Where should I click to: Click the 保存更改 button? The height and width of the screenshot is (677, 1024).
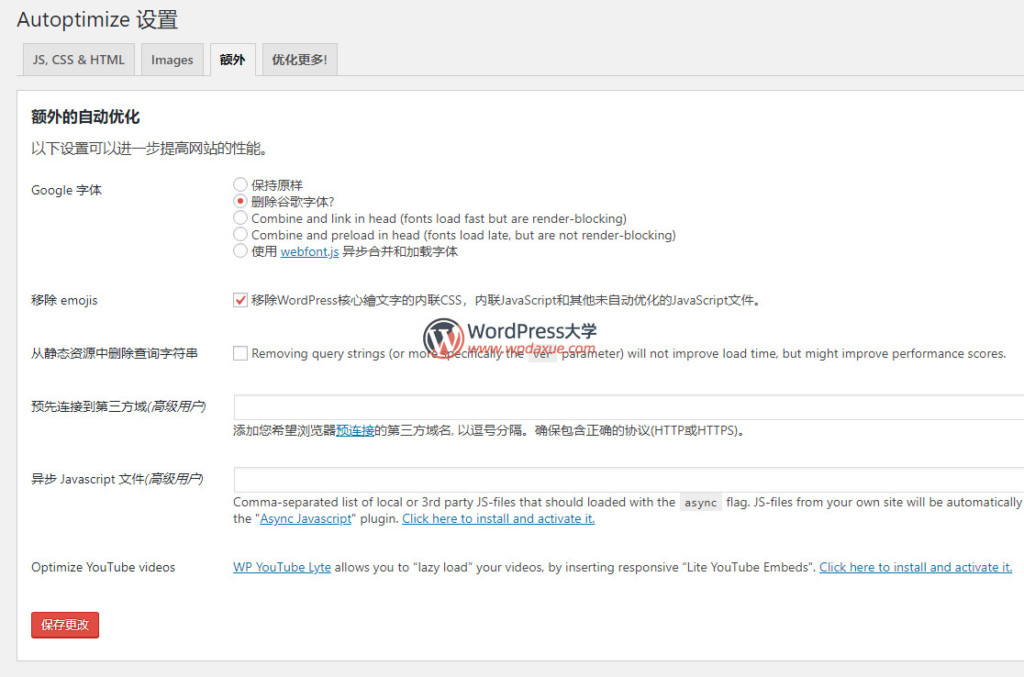pos(65,625)
